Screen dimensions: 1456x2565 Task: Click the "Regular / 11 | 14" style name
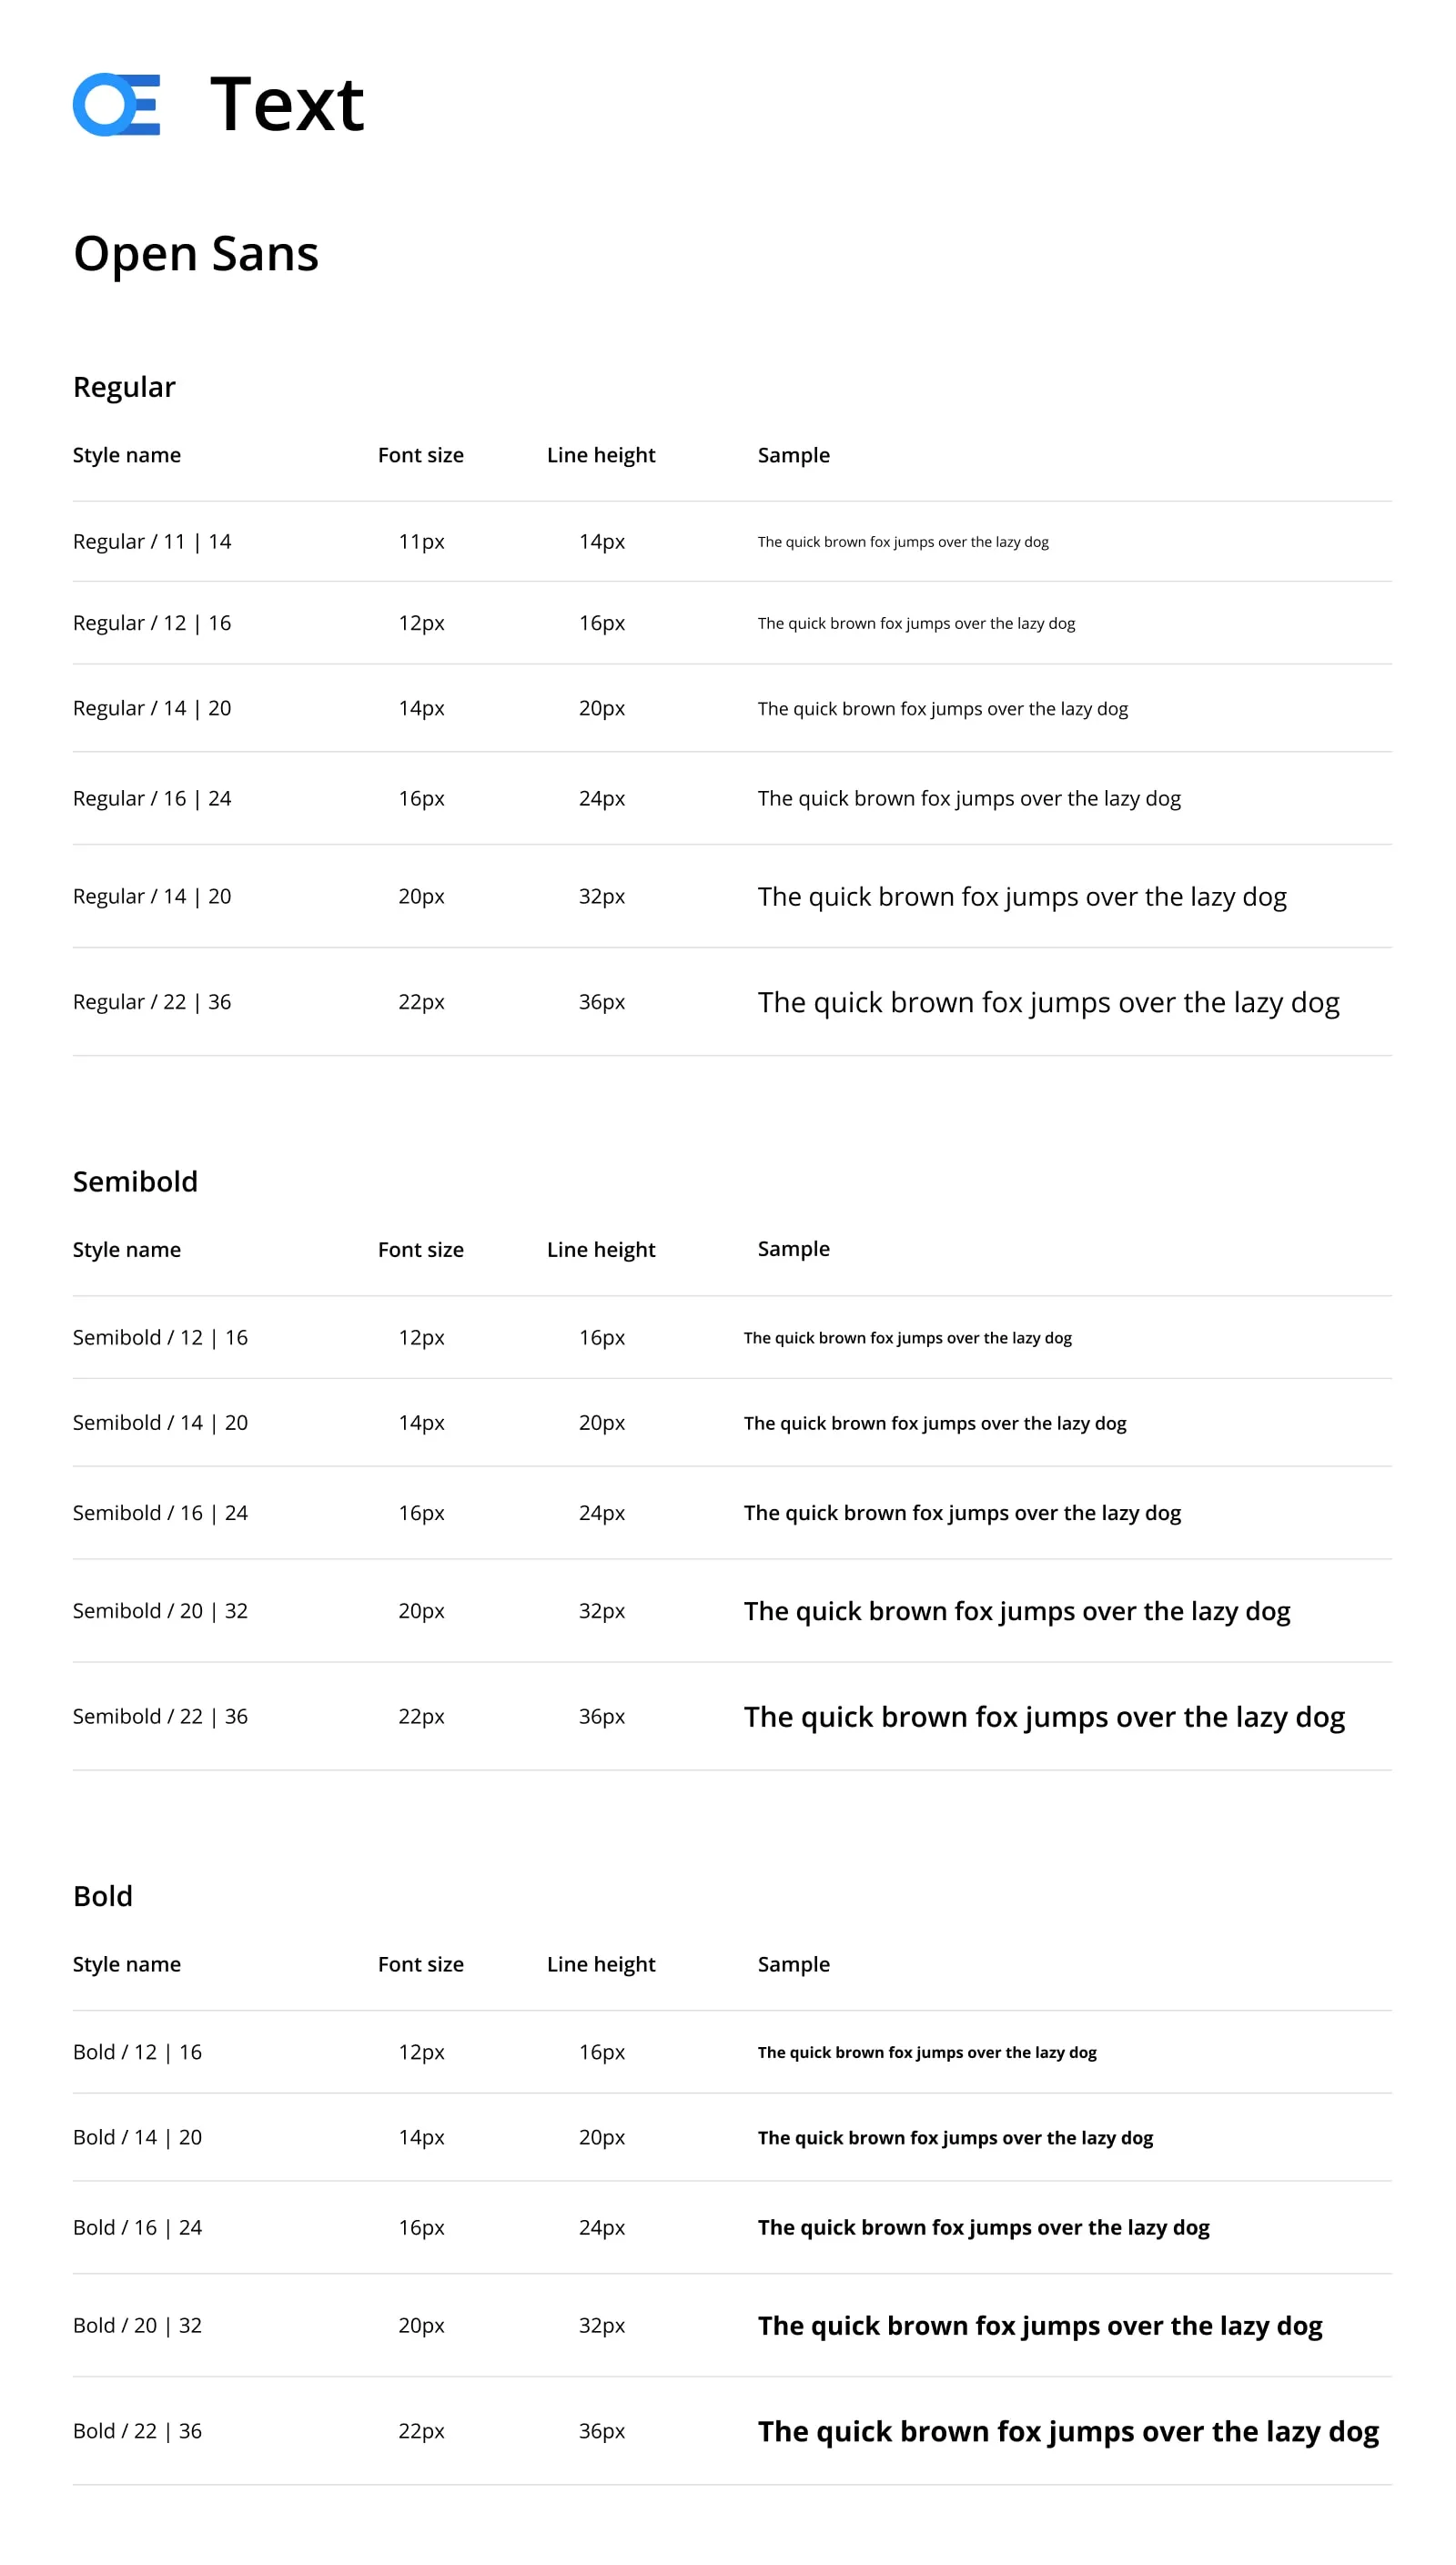click(x=152, y=541)
